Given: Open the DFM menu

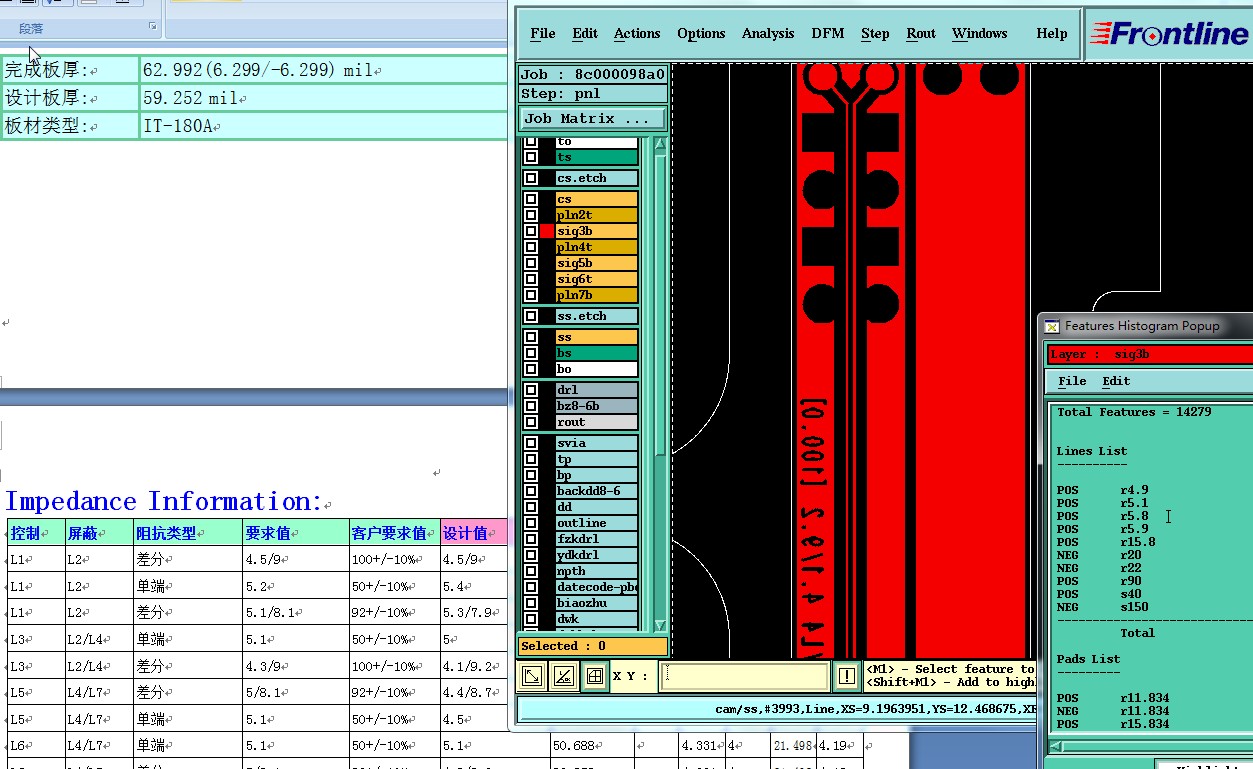Looking at the screenshot, I should pos(828,34).
